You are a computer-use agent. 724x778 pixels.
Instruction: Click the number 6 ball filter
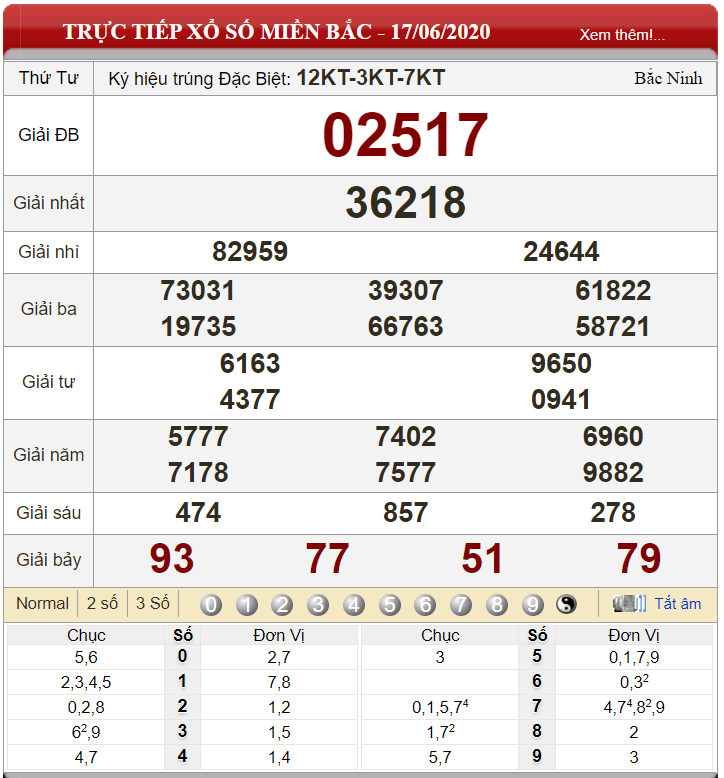[425, 605]
